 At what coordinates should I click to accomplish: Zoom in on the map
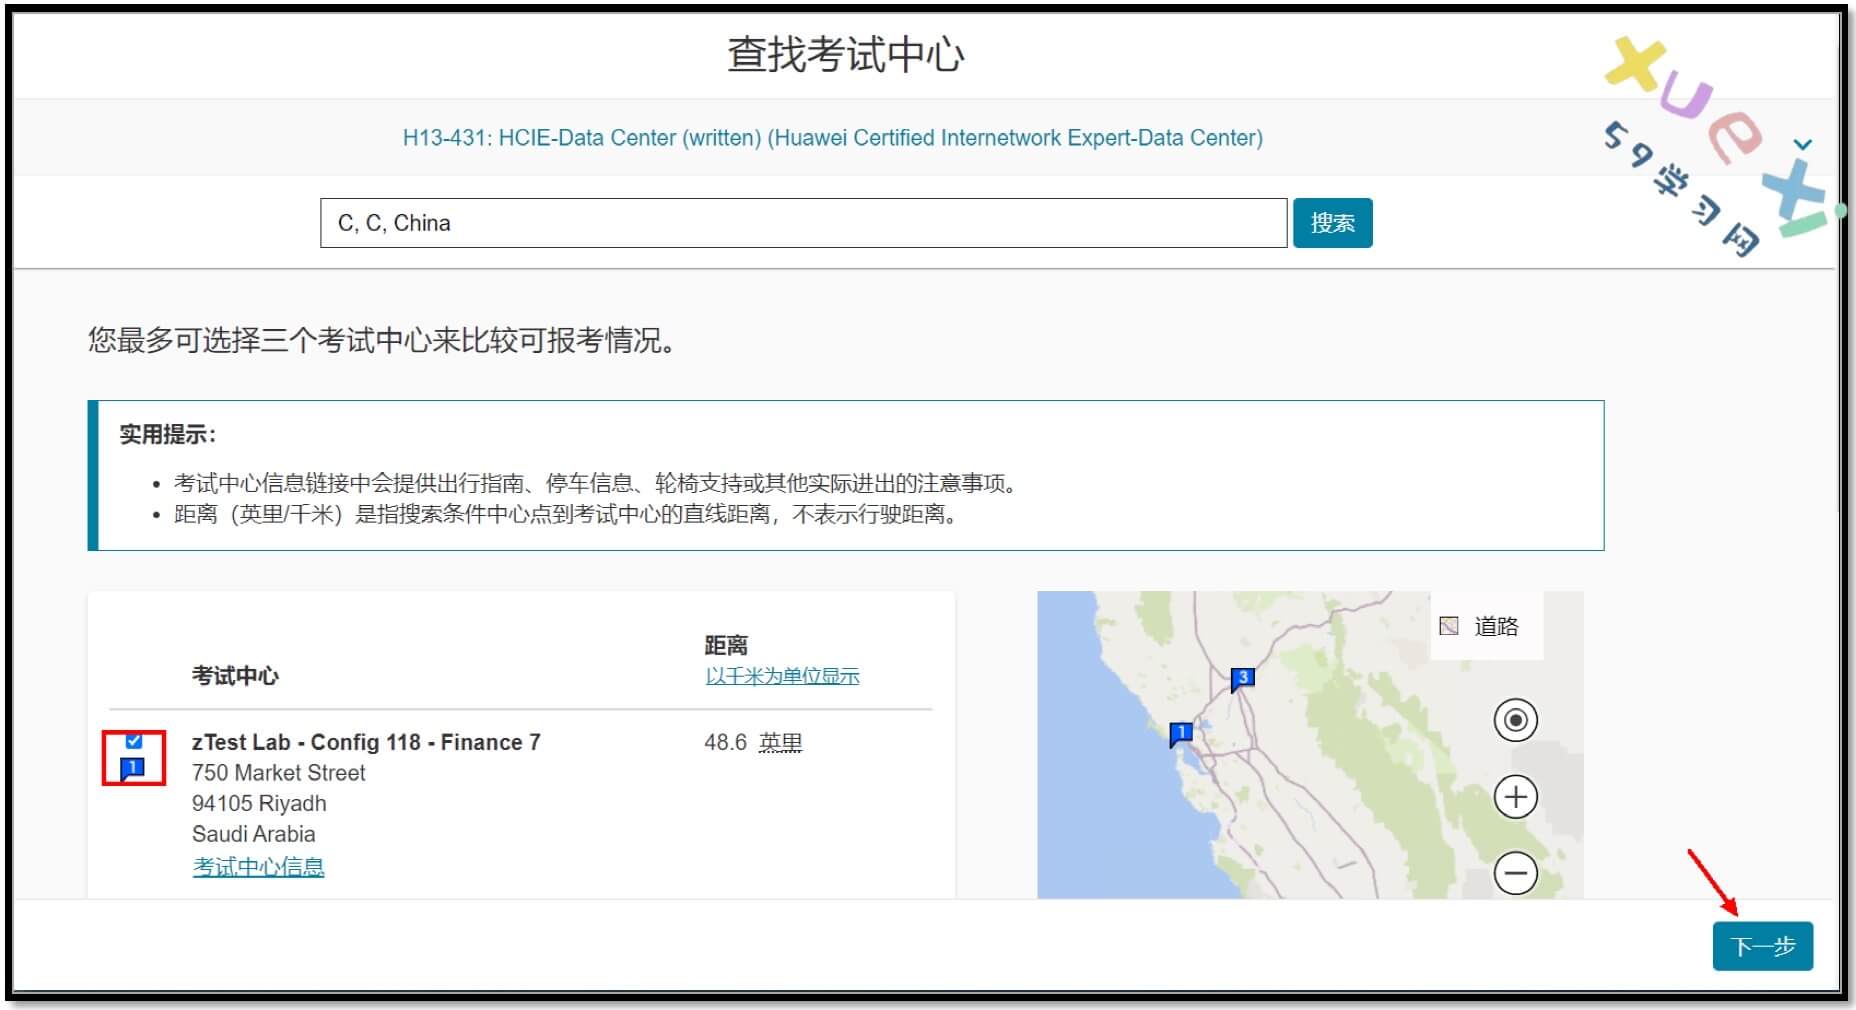click(x=1515, y=797)
